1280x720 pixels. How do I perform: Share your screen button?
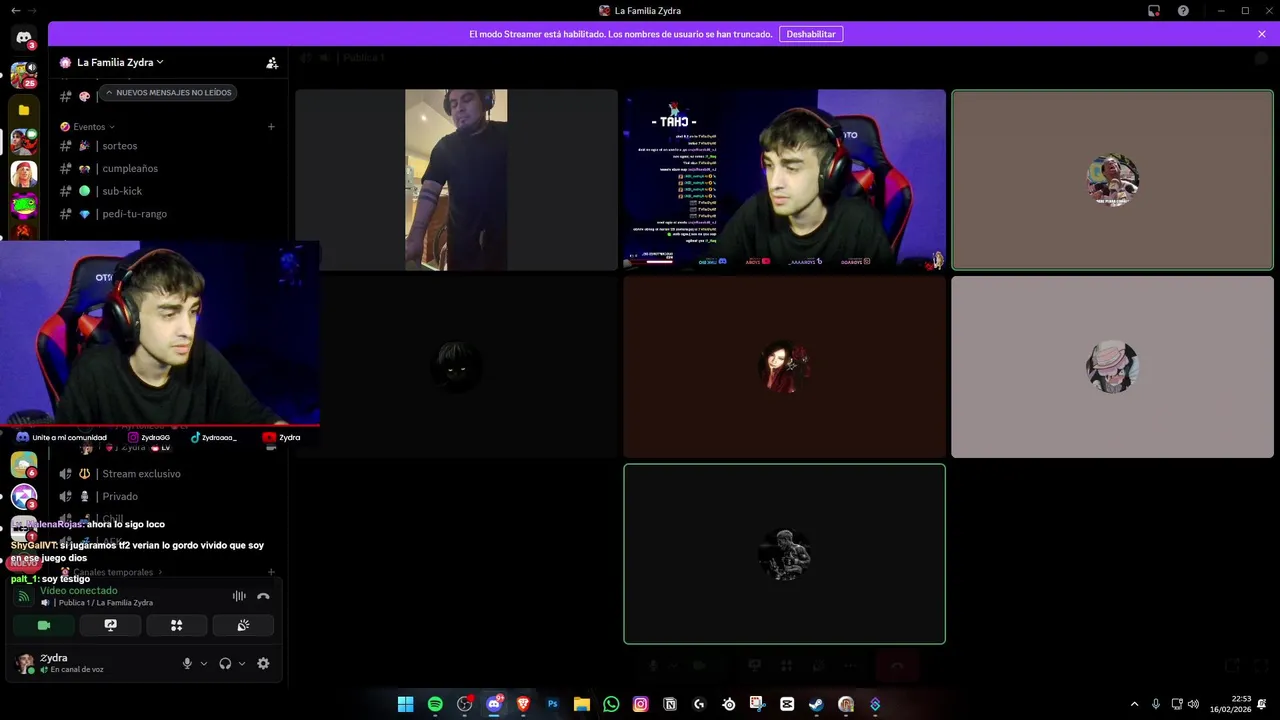click(111, 625)
